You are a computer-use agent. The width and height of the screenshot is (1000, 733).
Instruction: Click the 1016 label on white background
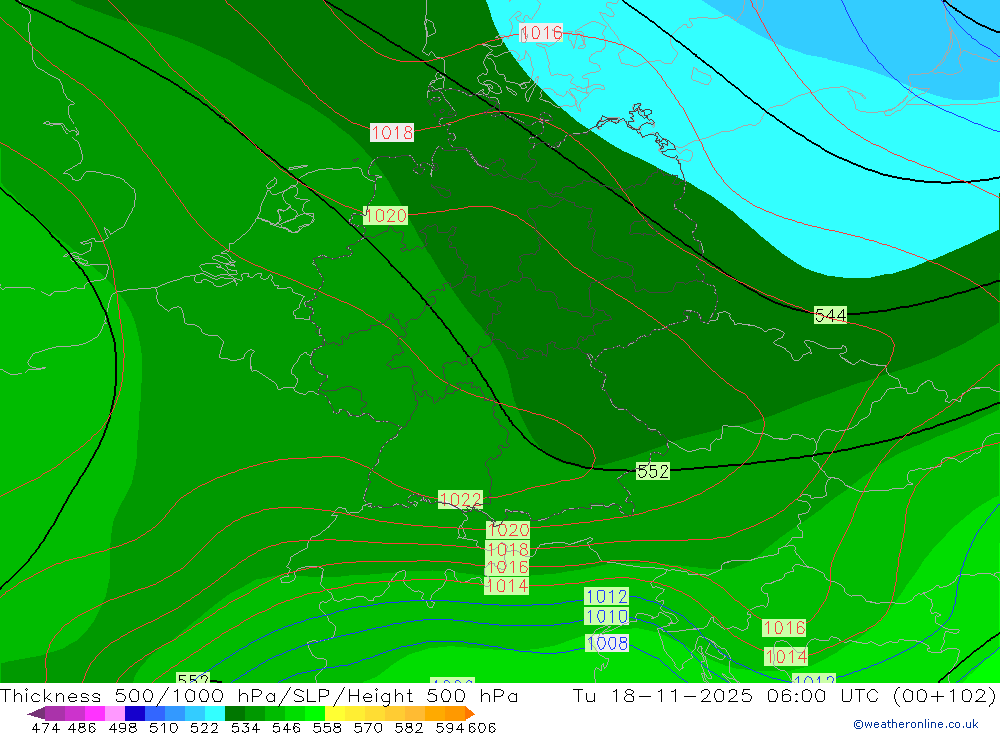[541, 33]
